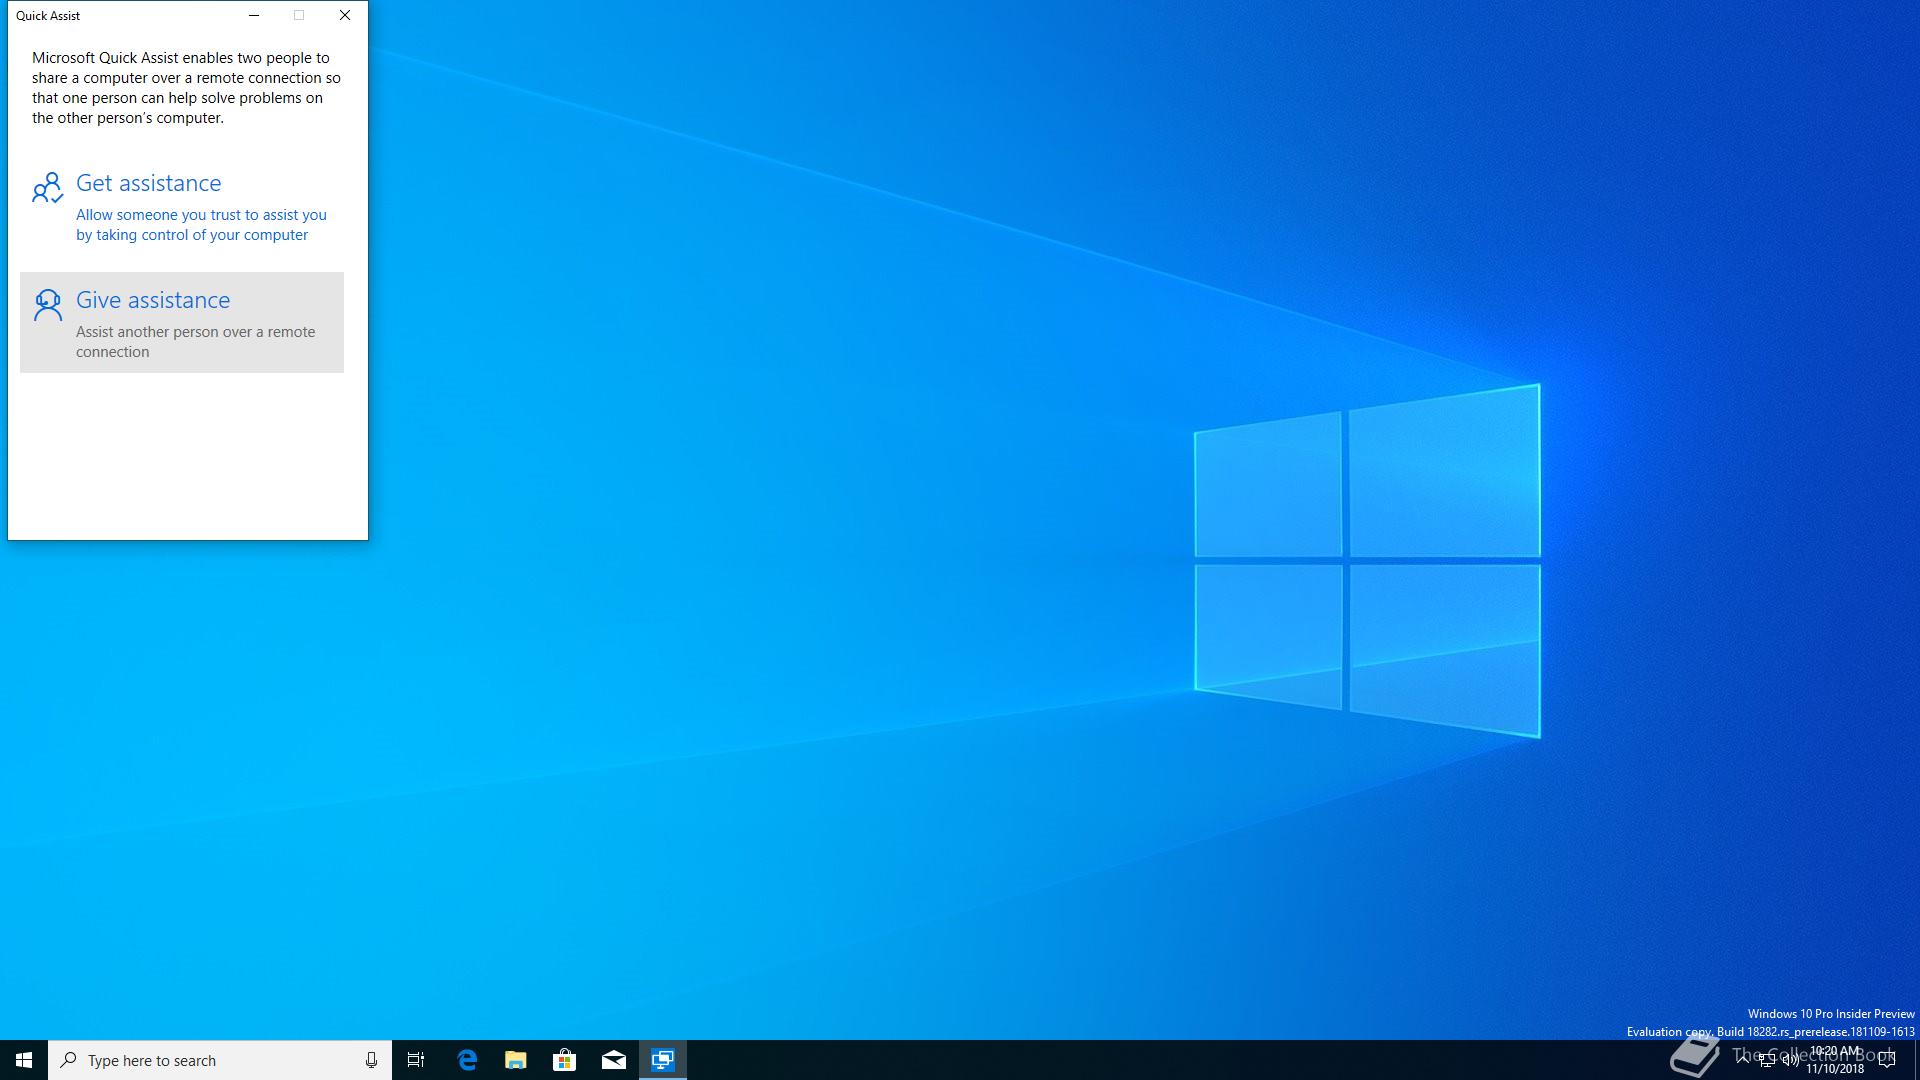The image size is (1920, 1080).
Task: Select the Give assistance option
Action: (x=182, y=322)
